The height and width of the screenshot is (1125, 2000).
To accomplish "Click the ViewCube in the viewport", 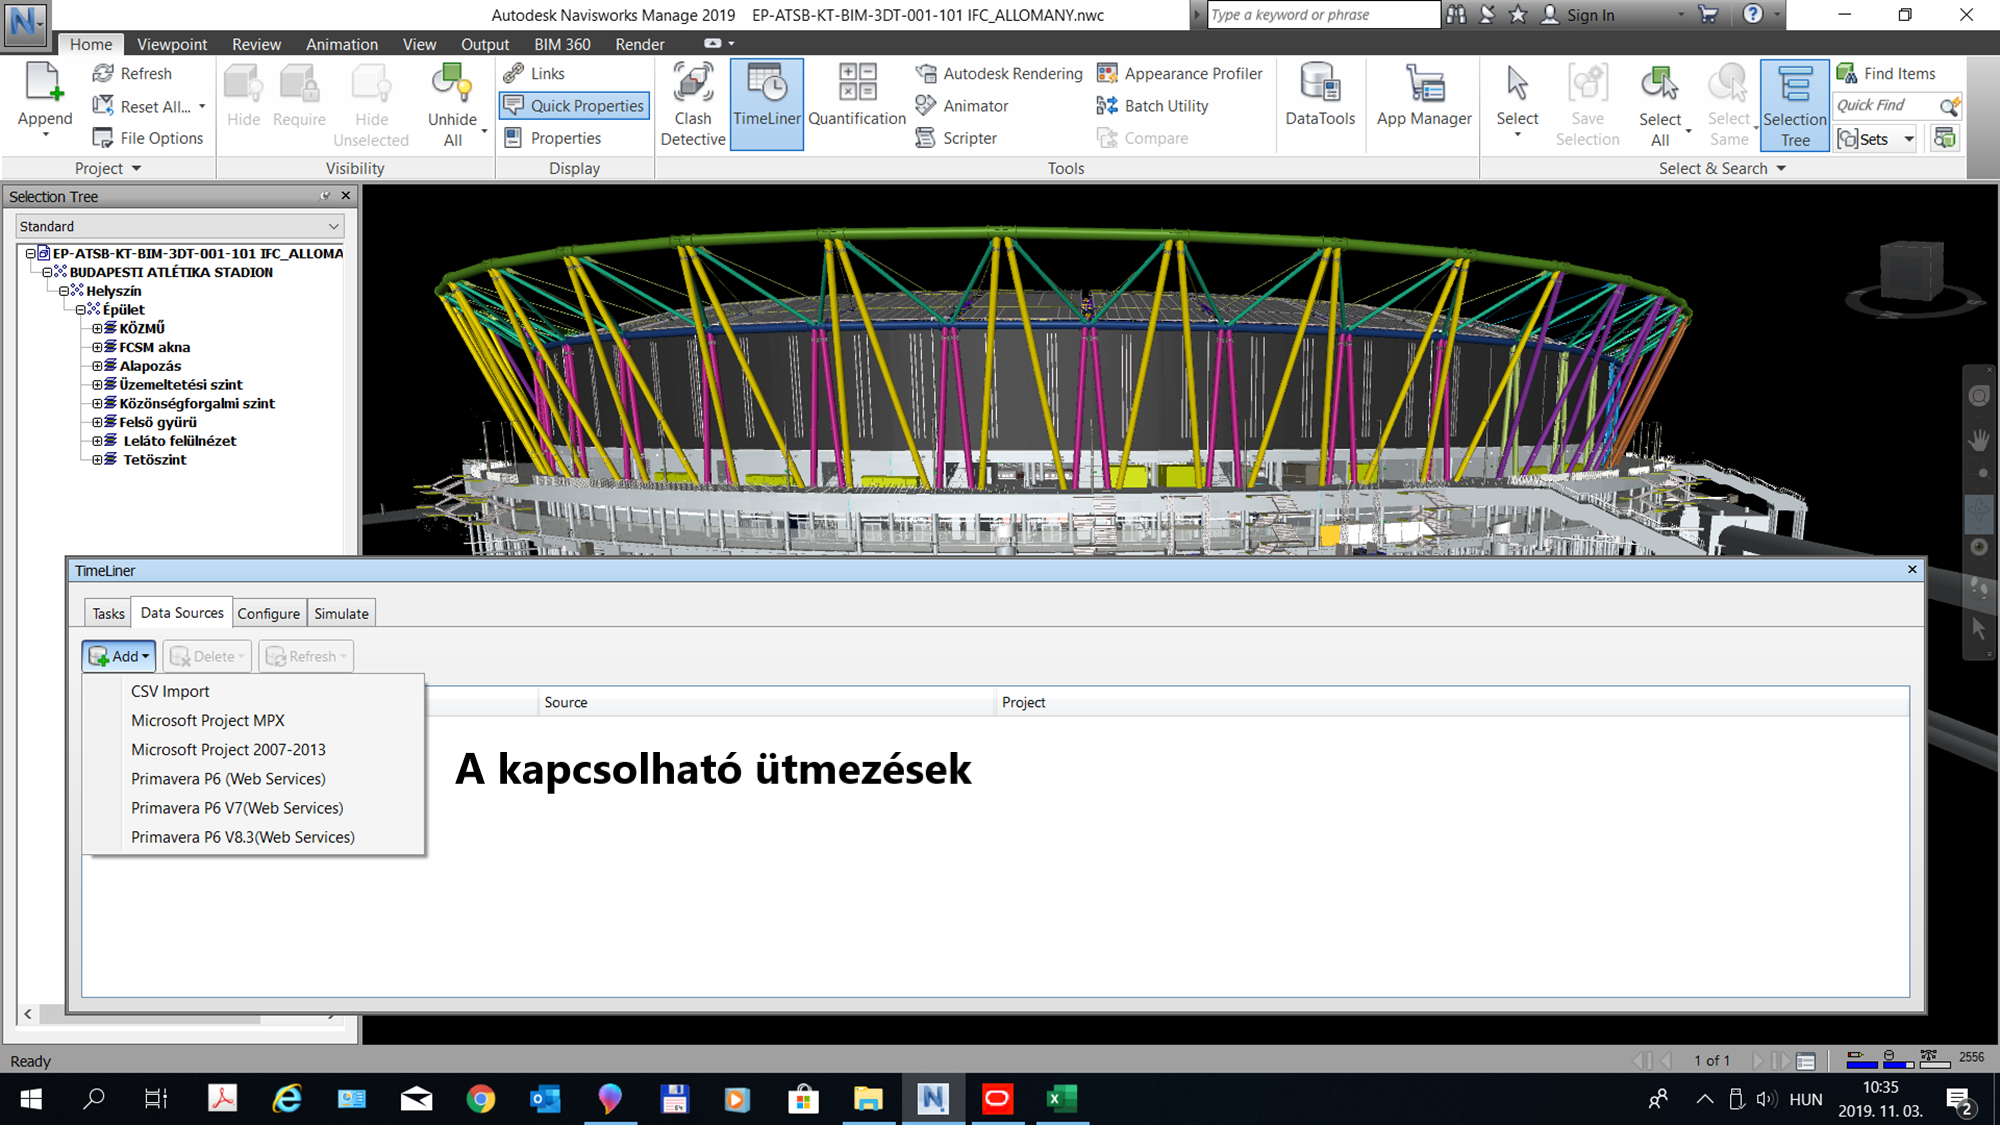I will pos(1910,272).
